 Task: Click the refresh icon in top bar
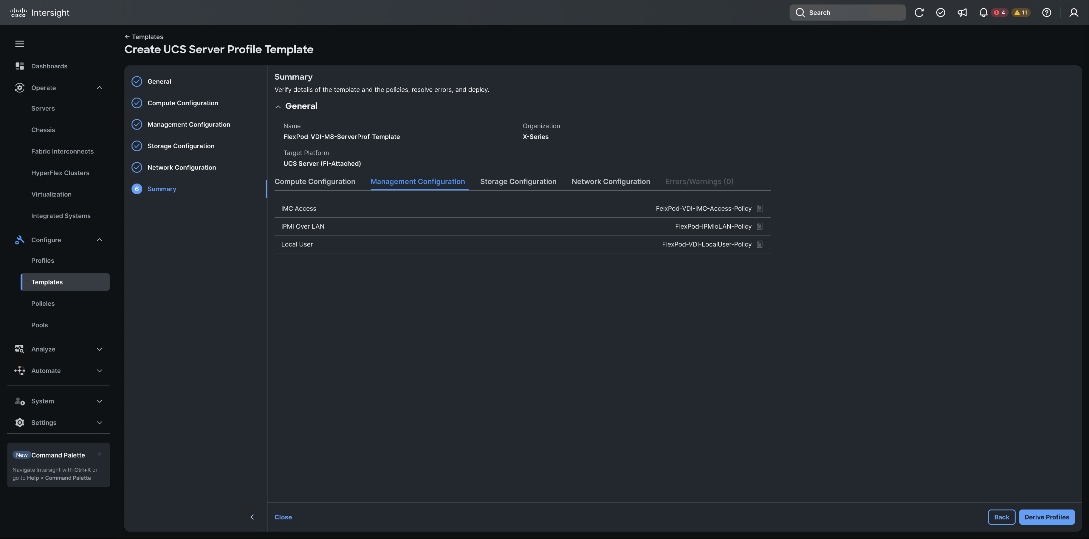point(919,13)
